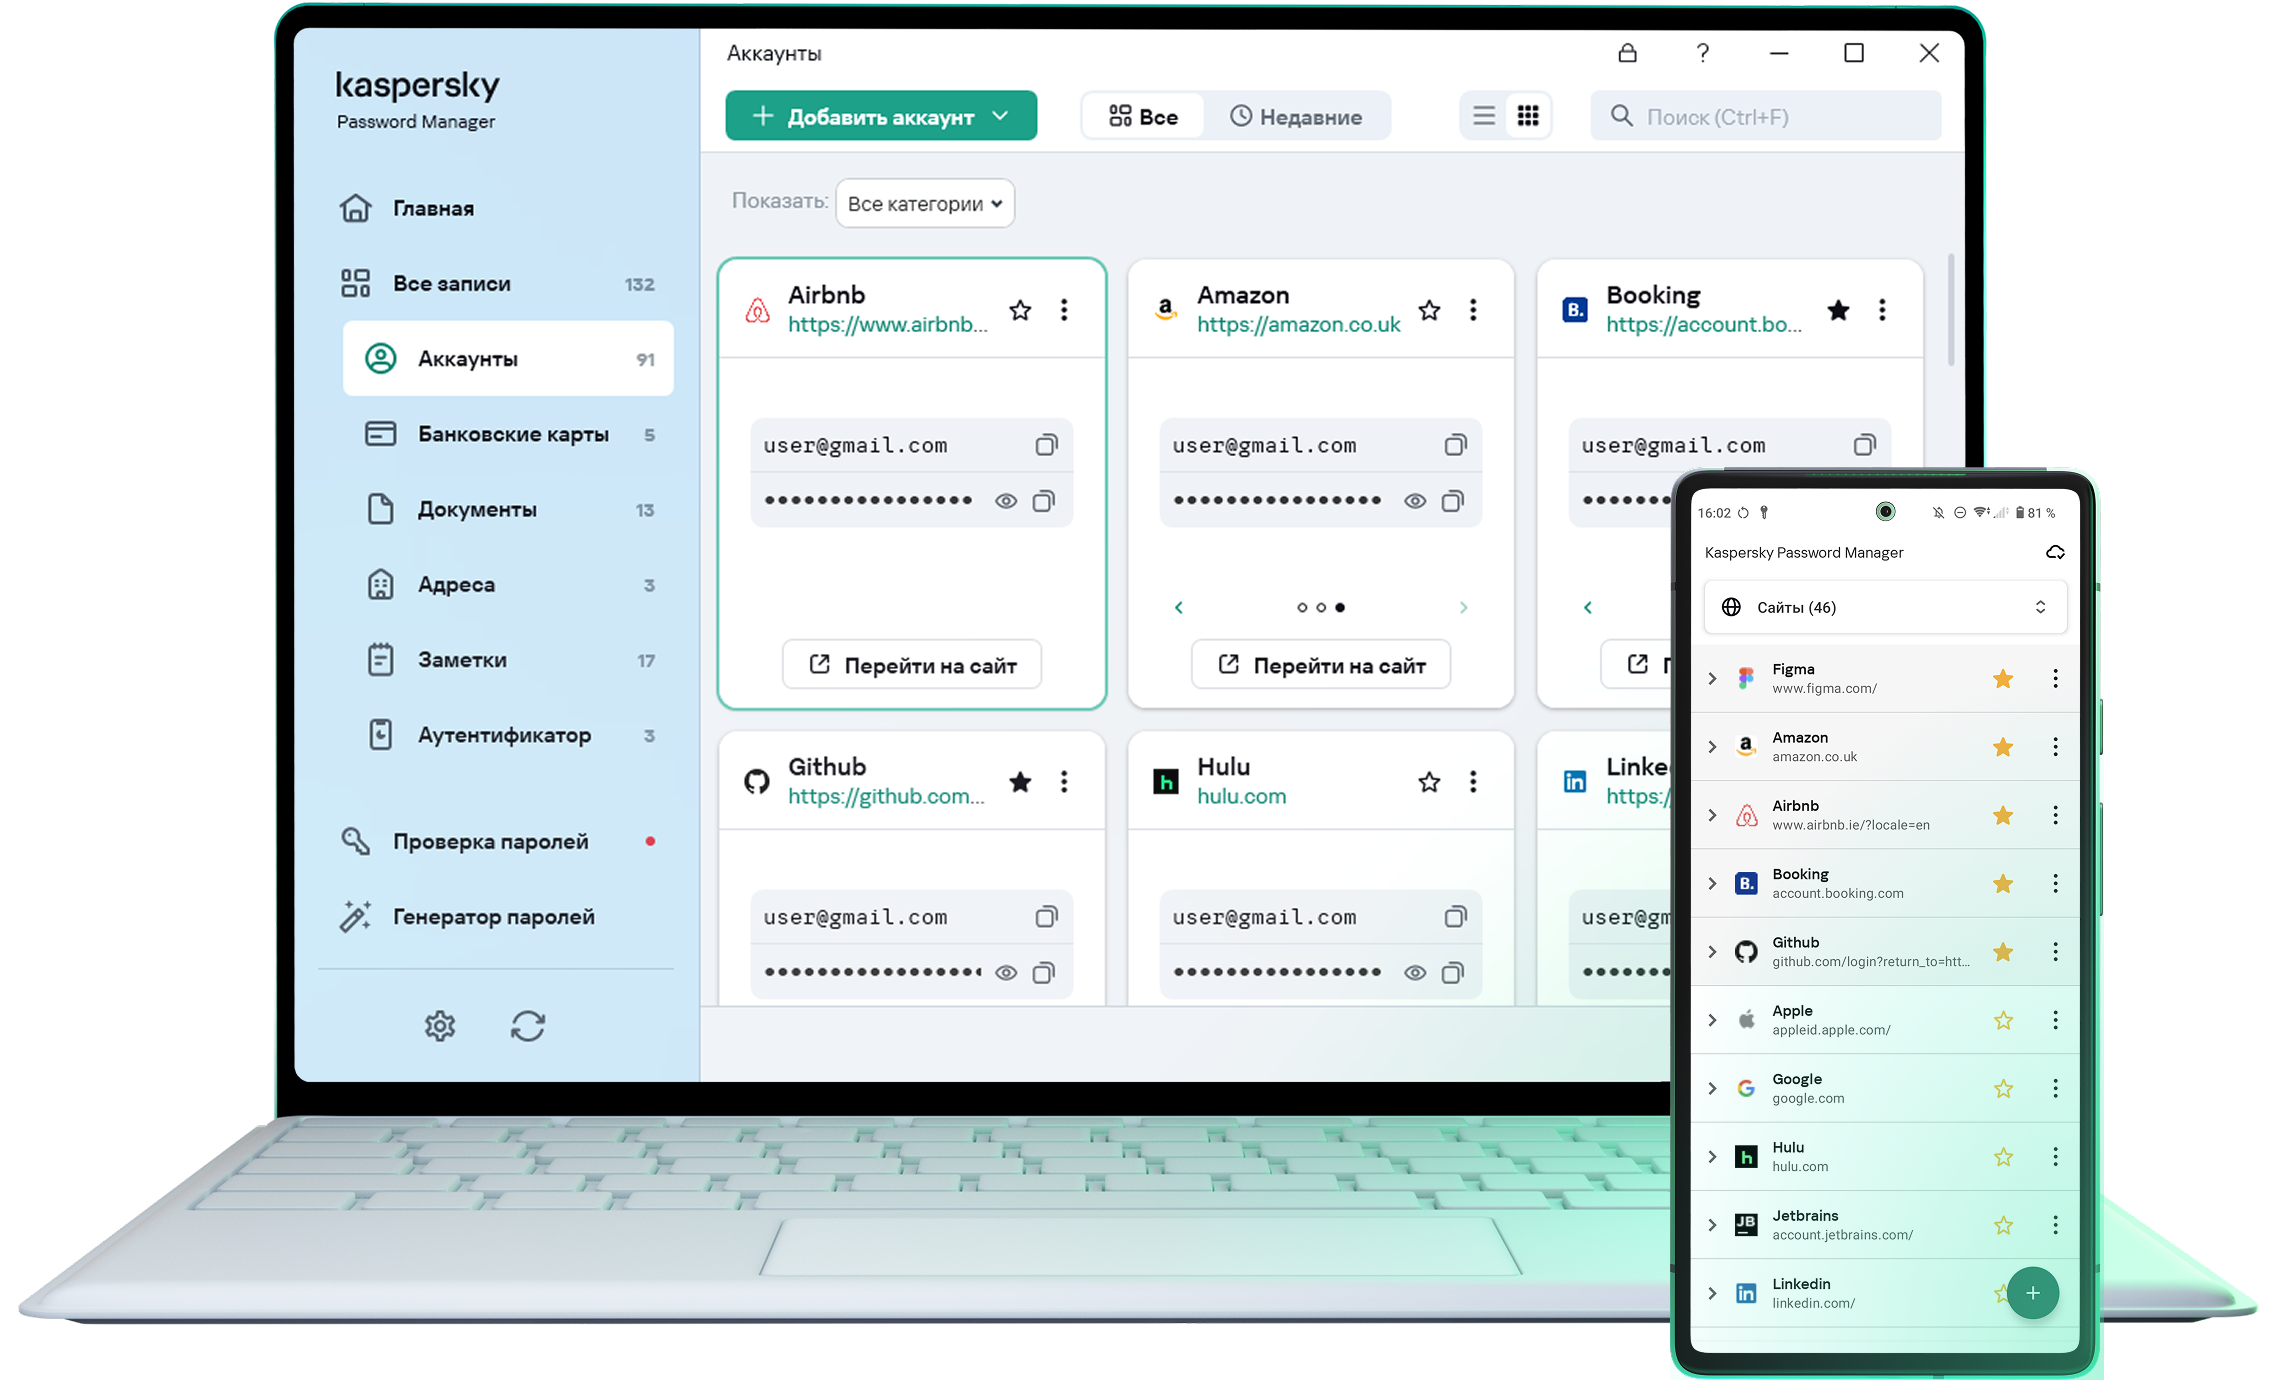Toggle favorite star on Airbnb card
This screenshot has width=2270, height=1380.
click(1020, 310)
